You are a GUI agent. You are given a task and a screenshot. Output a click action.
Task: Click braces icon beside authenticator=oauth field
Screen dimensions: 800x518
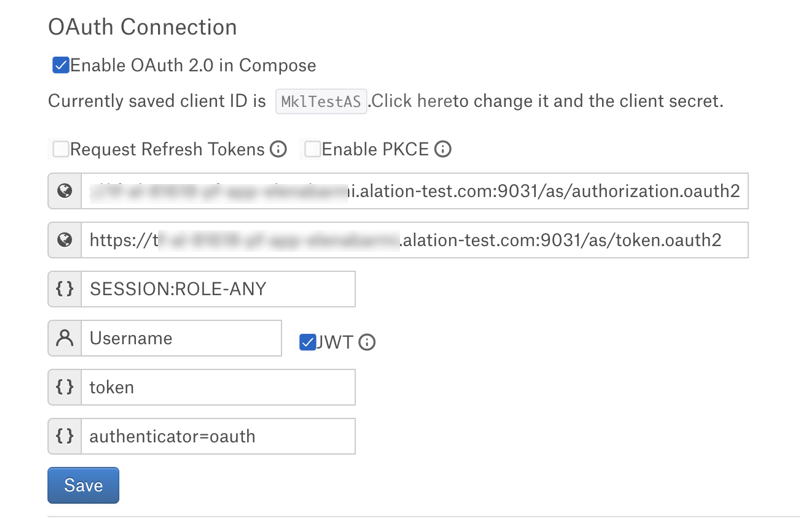tap(65, 436)
